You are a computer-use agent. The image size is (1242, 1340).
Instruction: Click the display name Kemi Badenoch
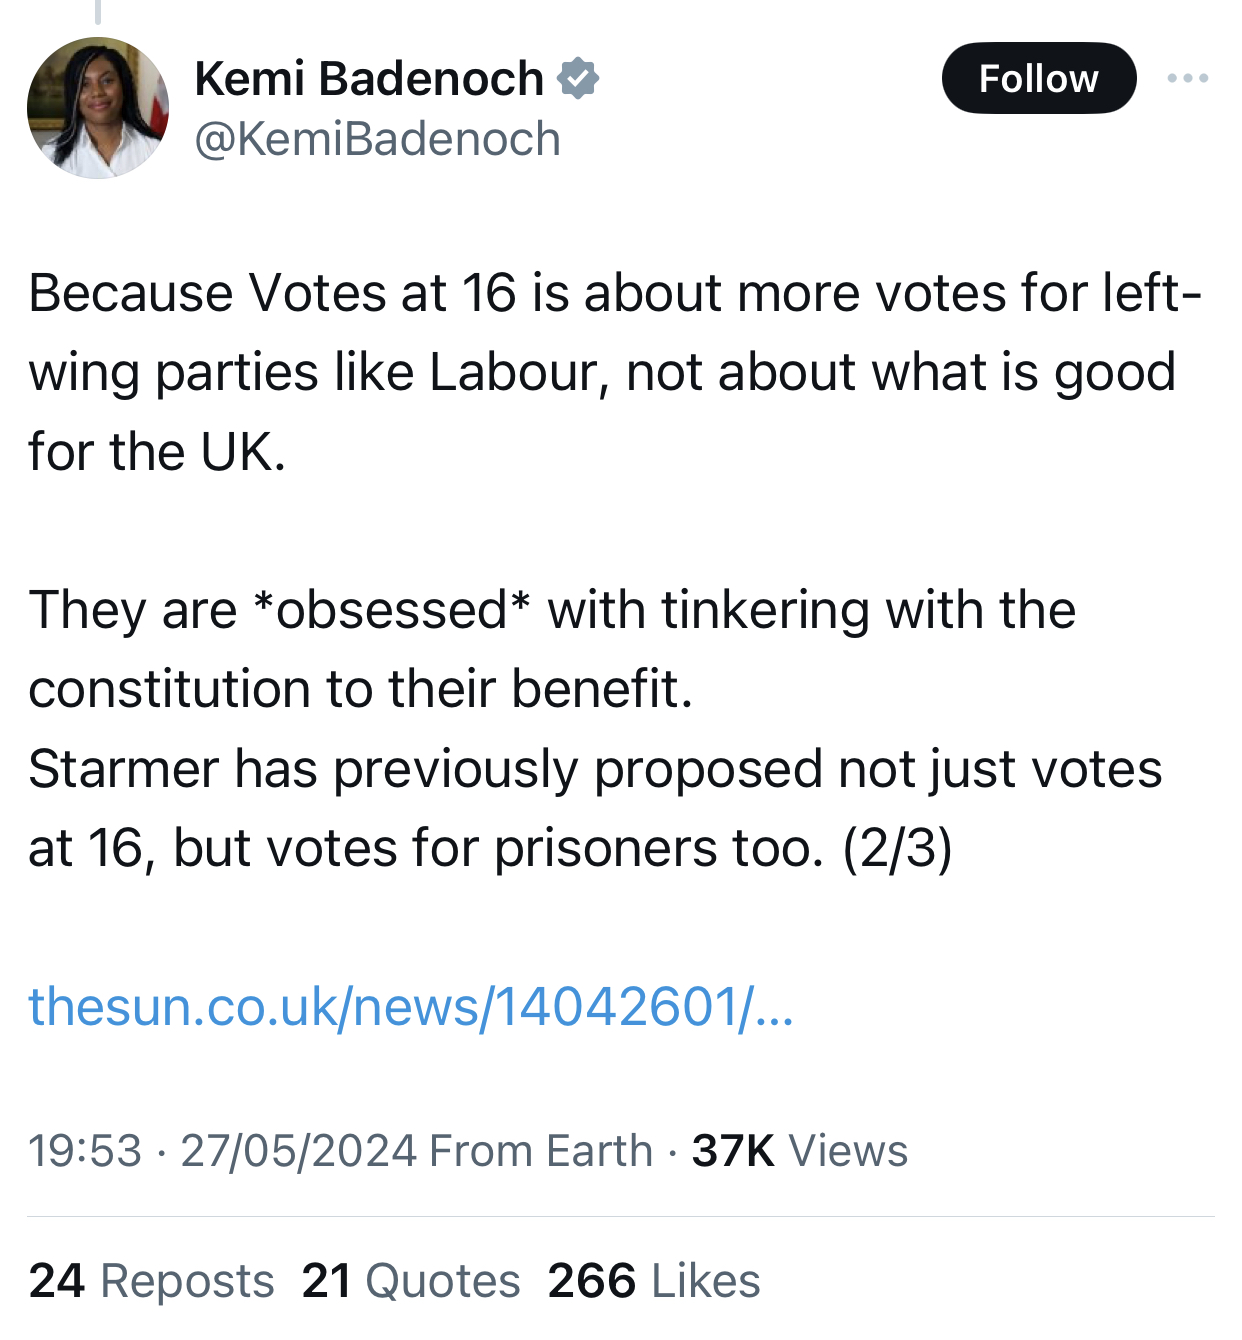coord(369,78)
